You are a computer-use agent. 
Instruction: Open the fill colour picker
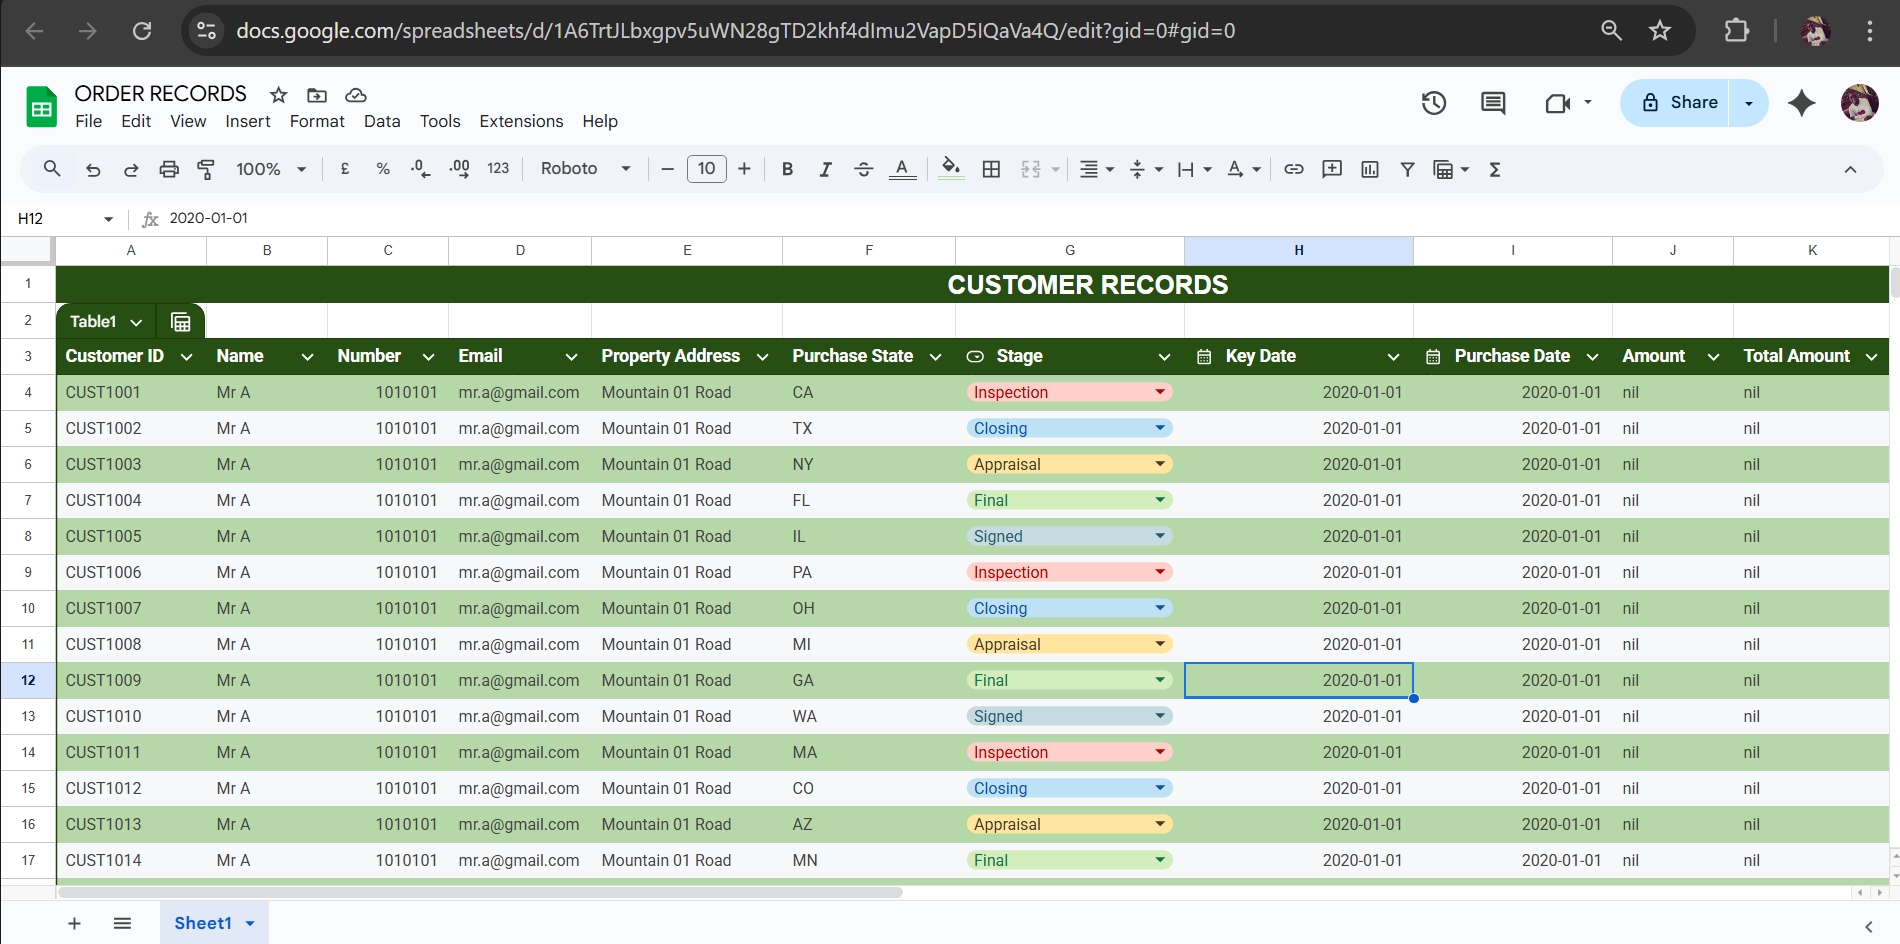click(x=951, y=169)
